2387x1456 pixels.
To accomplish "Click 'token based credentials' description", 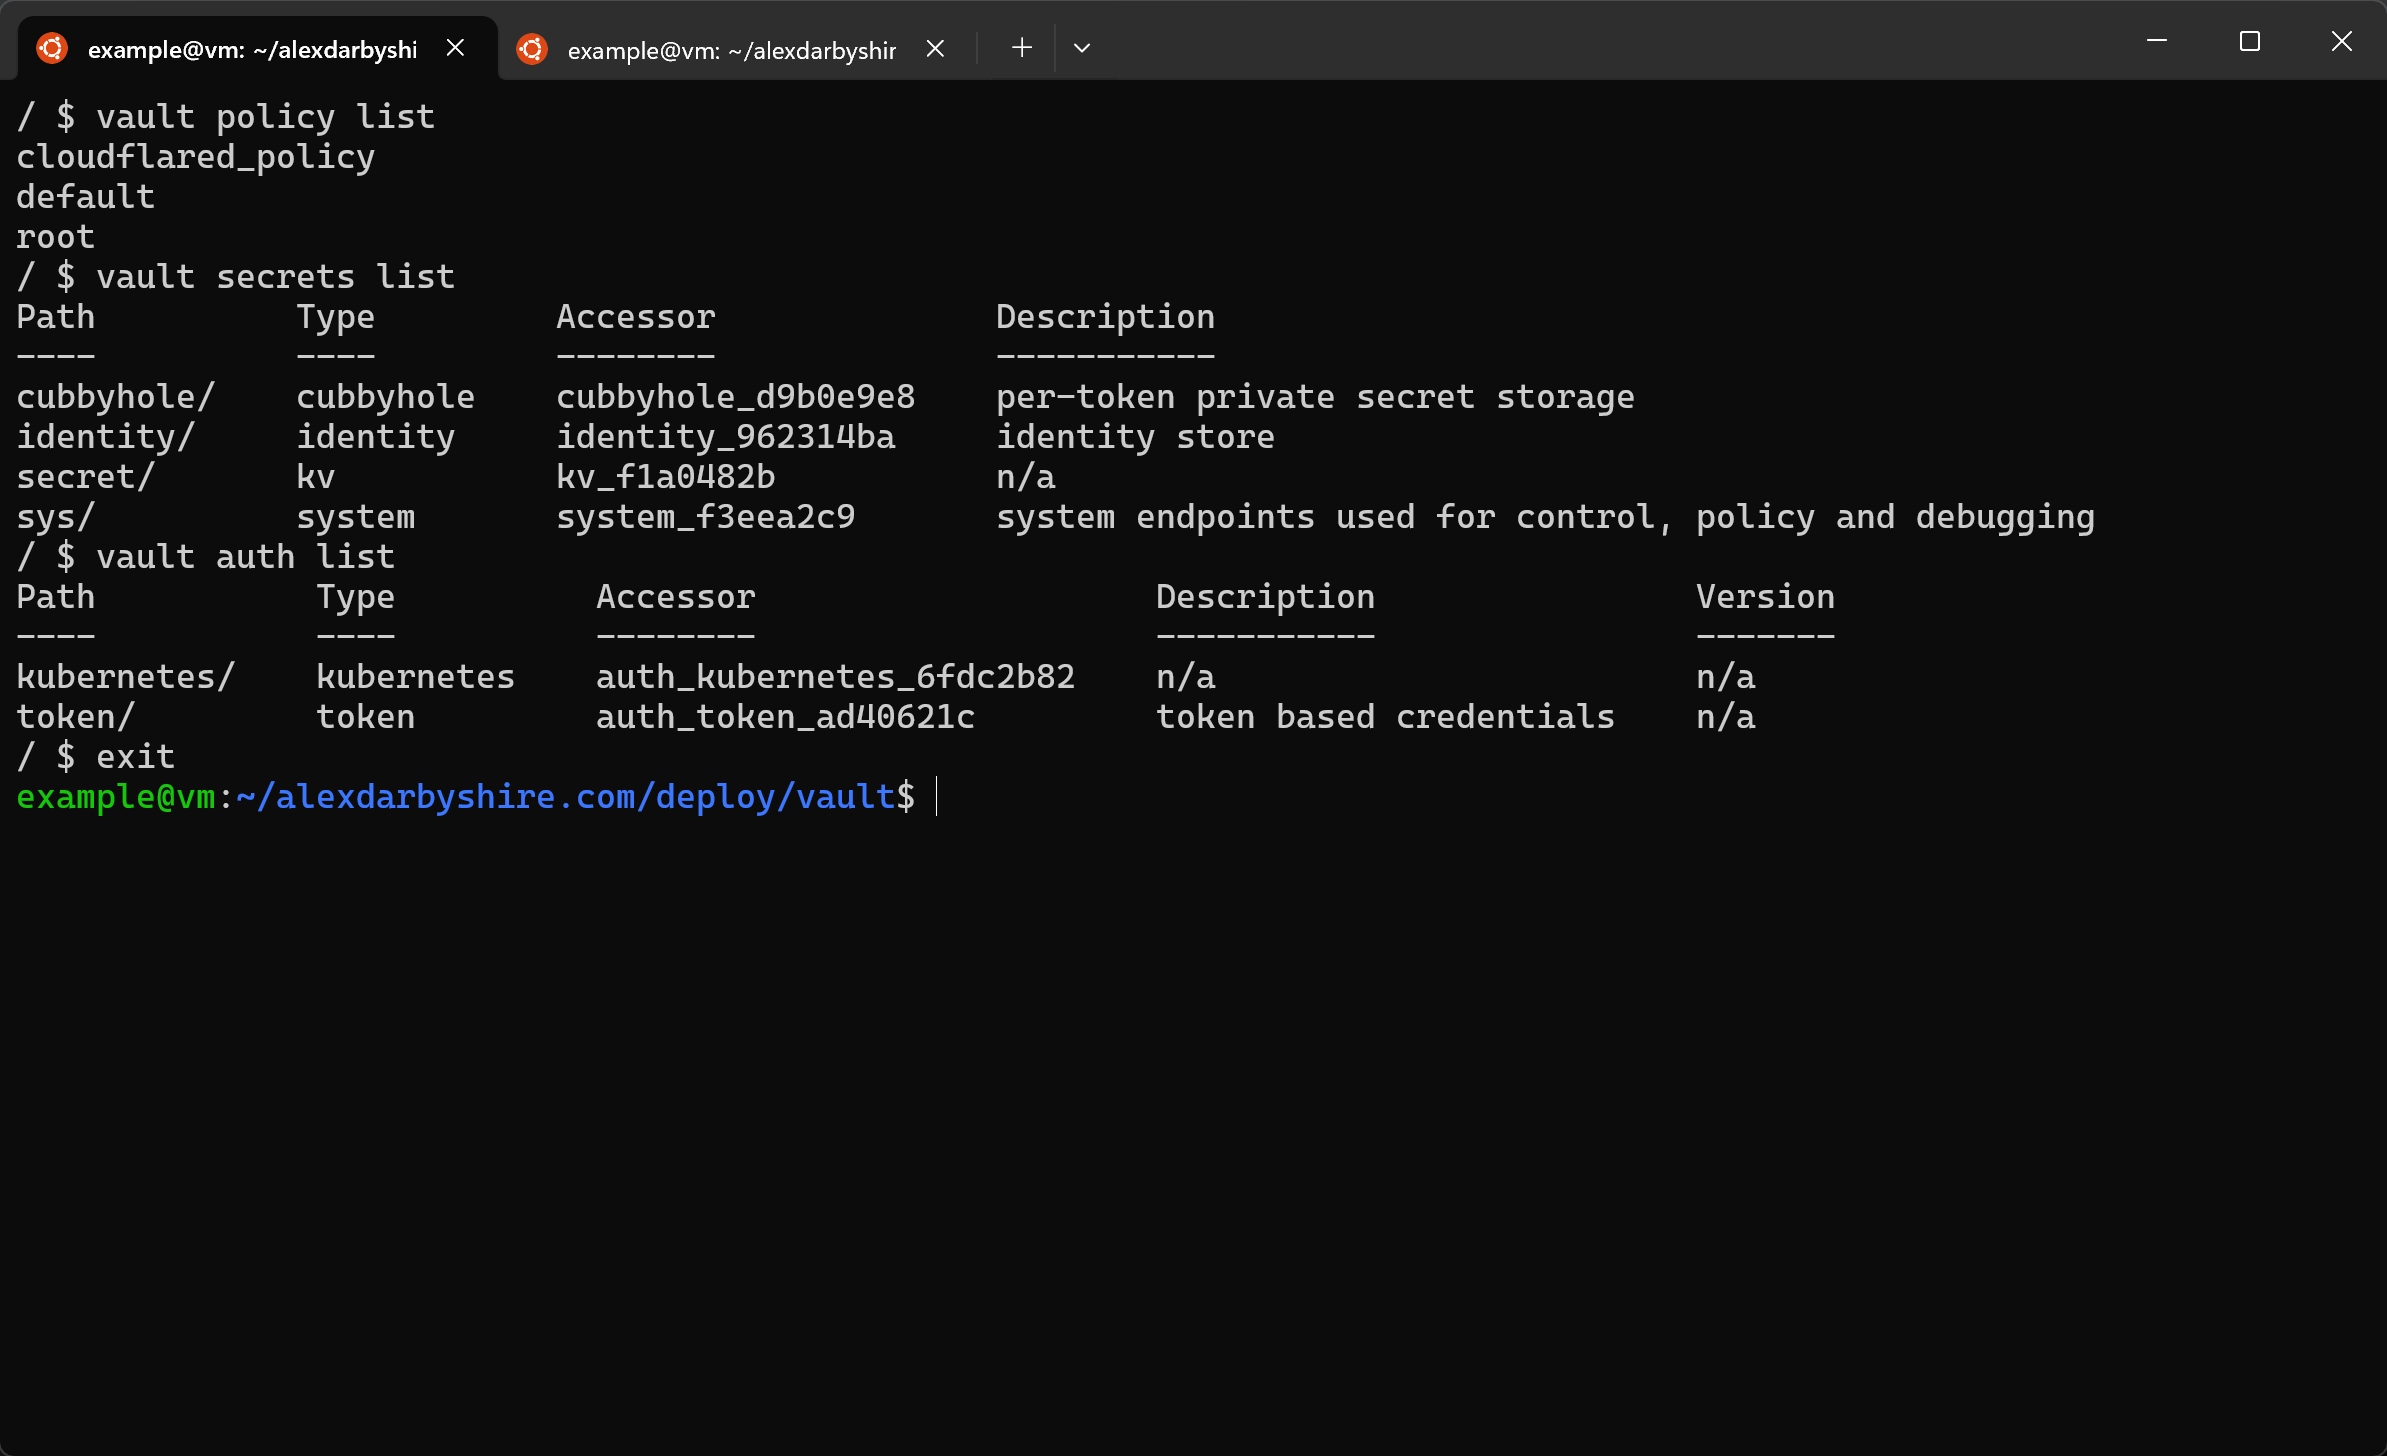I will point(1386,717).
